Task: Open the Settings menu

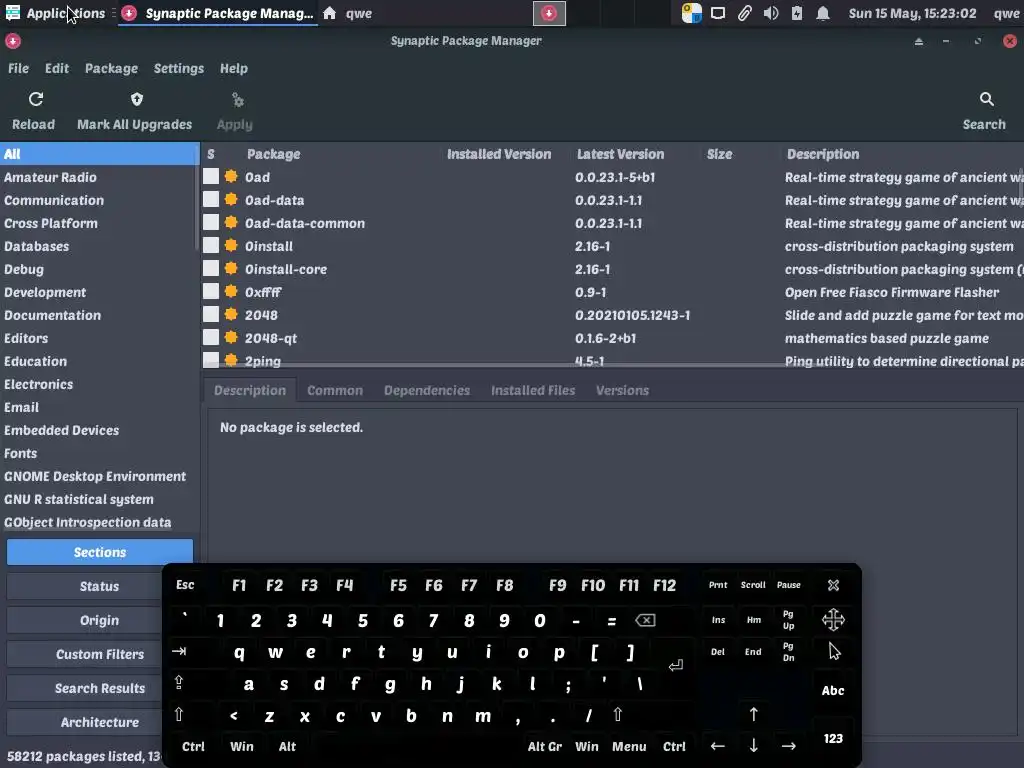Action: tap(178, 68)
